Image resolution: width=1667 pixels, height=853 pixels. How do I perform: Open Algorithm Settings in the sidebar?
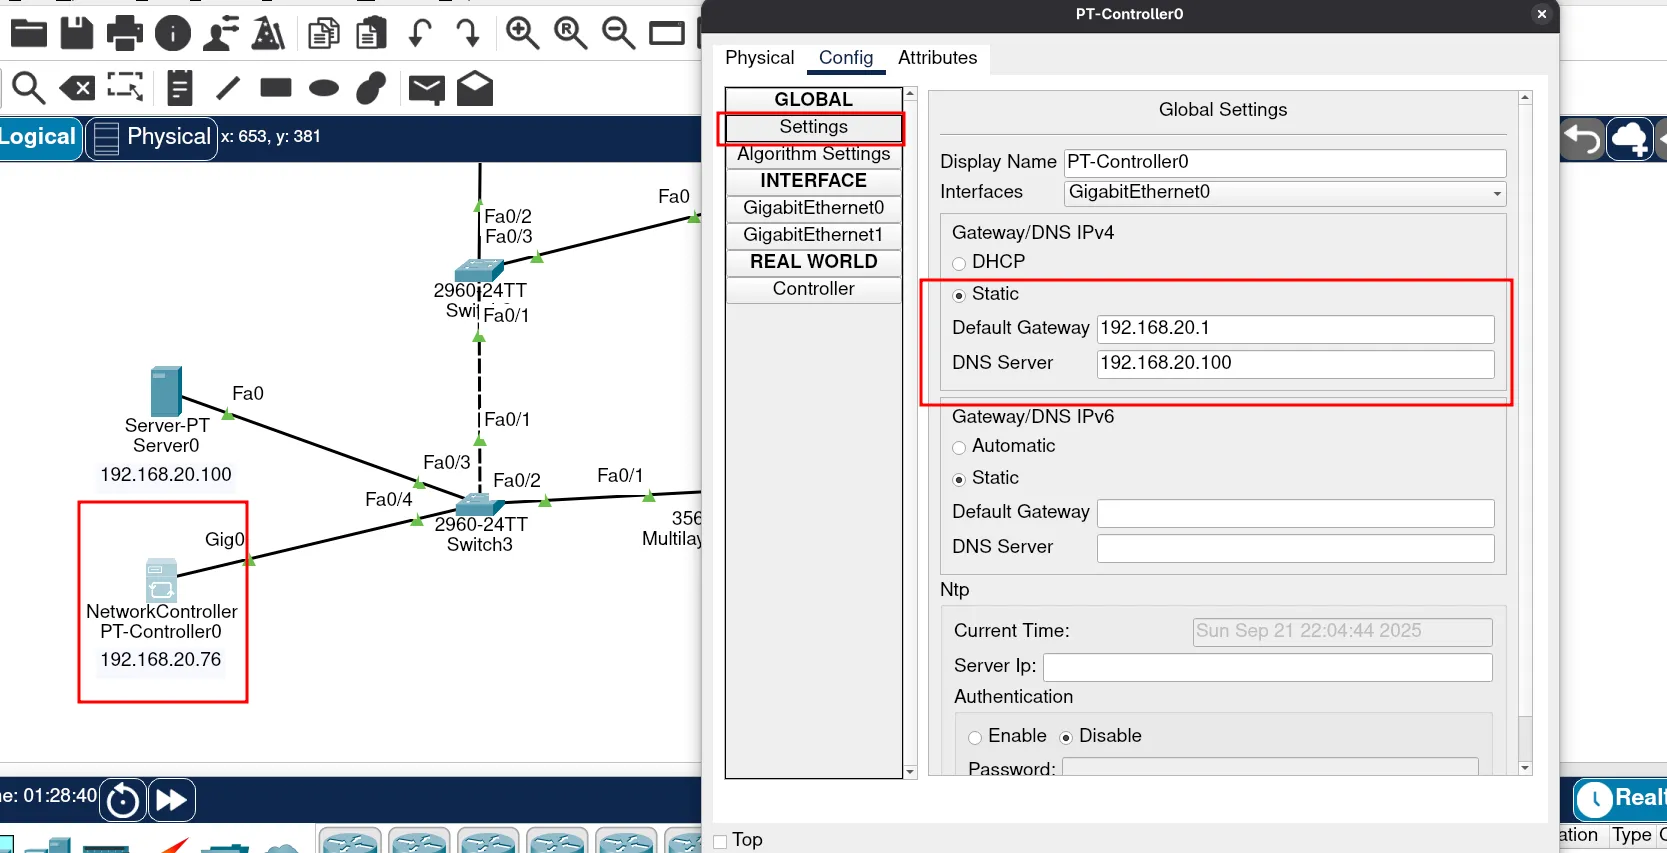pos(813,154)
